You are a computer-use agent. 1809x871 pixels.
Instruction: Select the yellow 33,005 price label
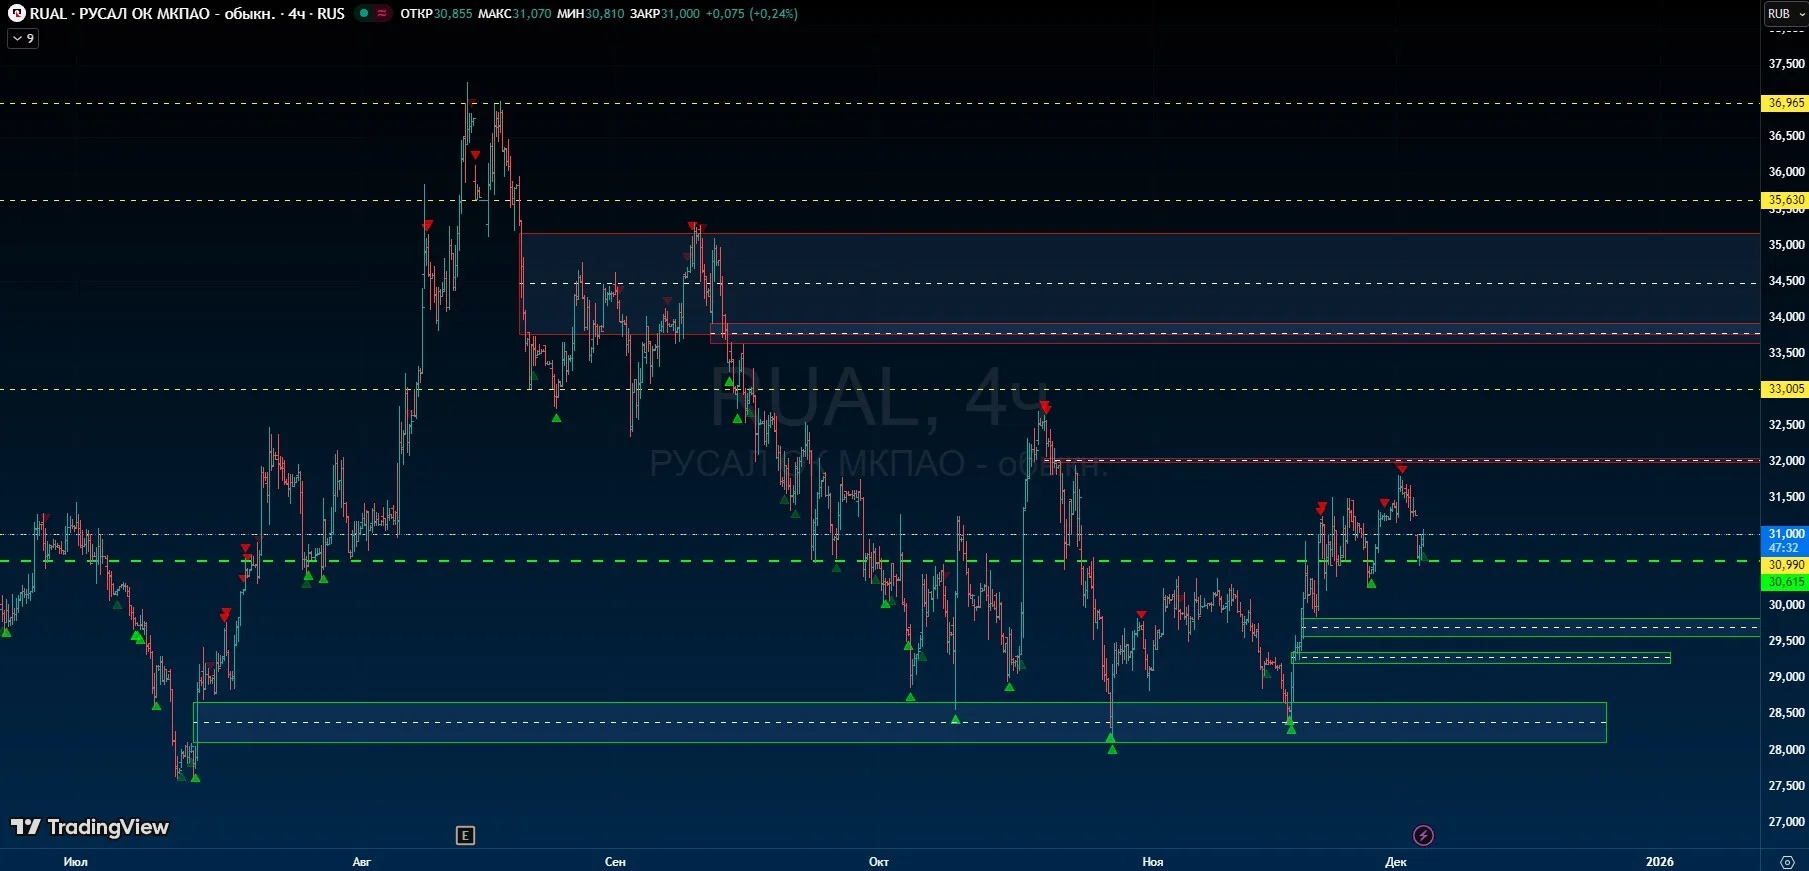tap(1785, 389)
